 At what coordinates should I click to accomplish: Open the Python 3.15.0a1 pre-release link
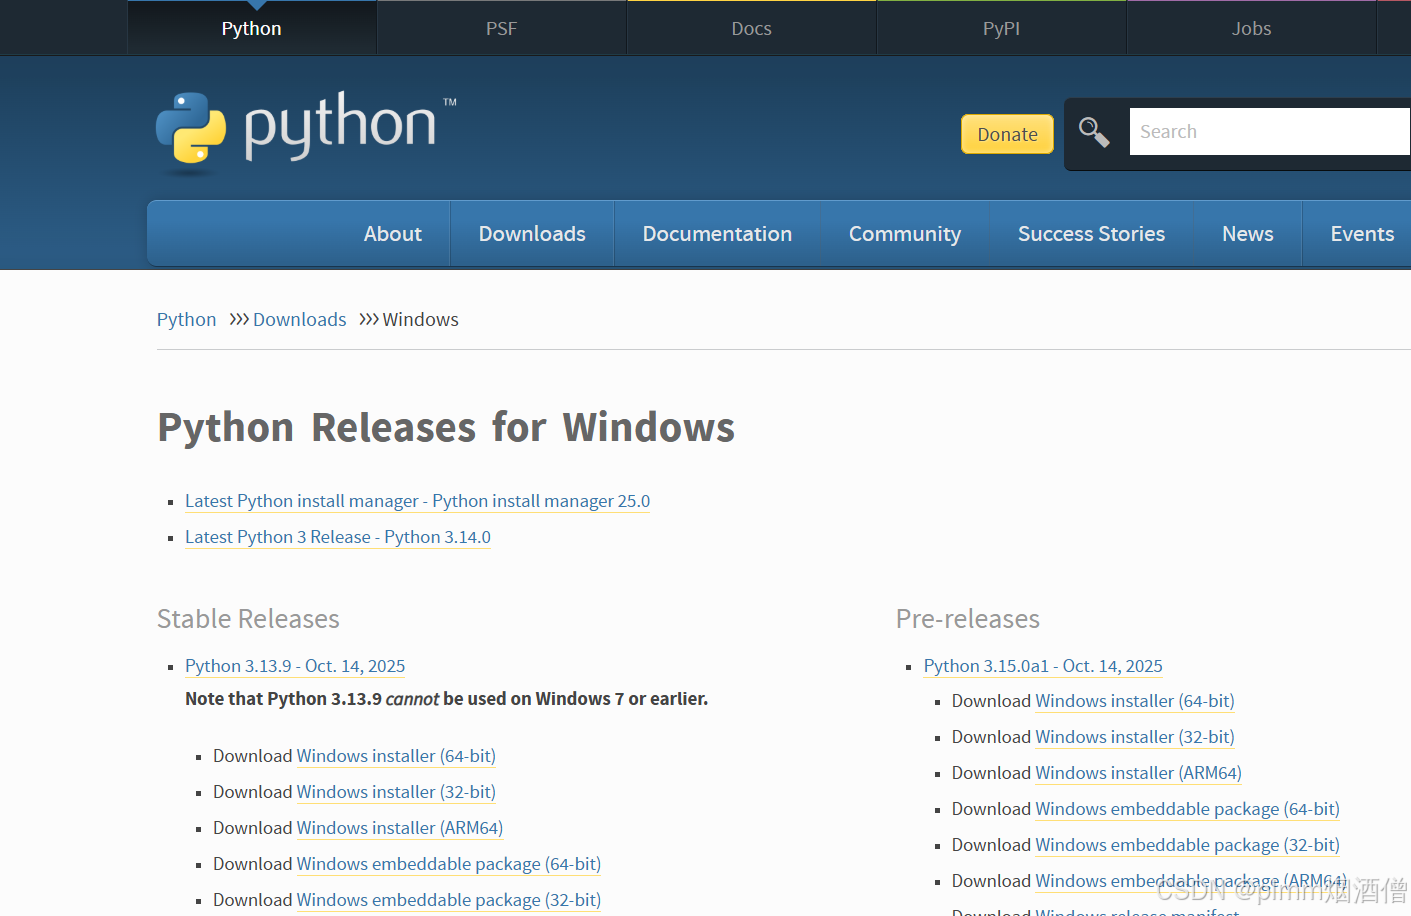coord(1043,666)
